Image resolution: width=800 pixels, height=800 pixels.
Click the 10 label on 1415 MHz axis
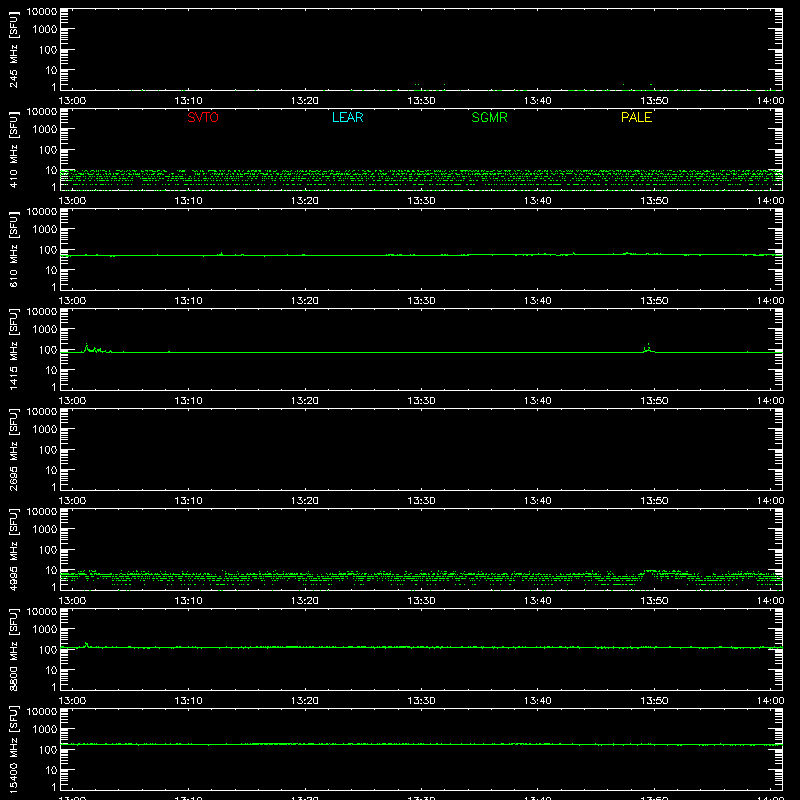coord(51,370)
